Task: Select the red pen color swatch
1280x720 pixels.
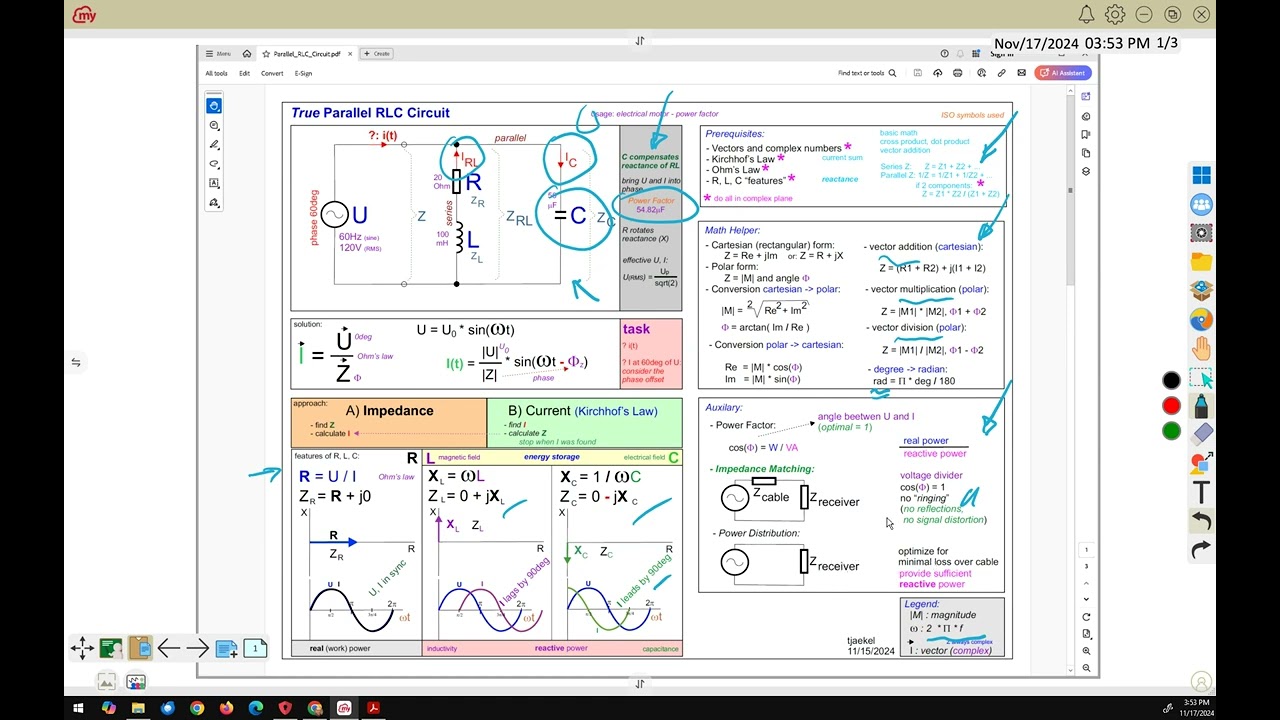Action: [1171, 406]
